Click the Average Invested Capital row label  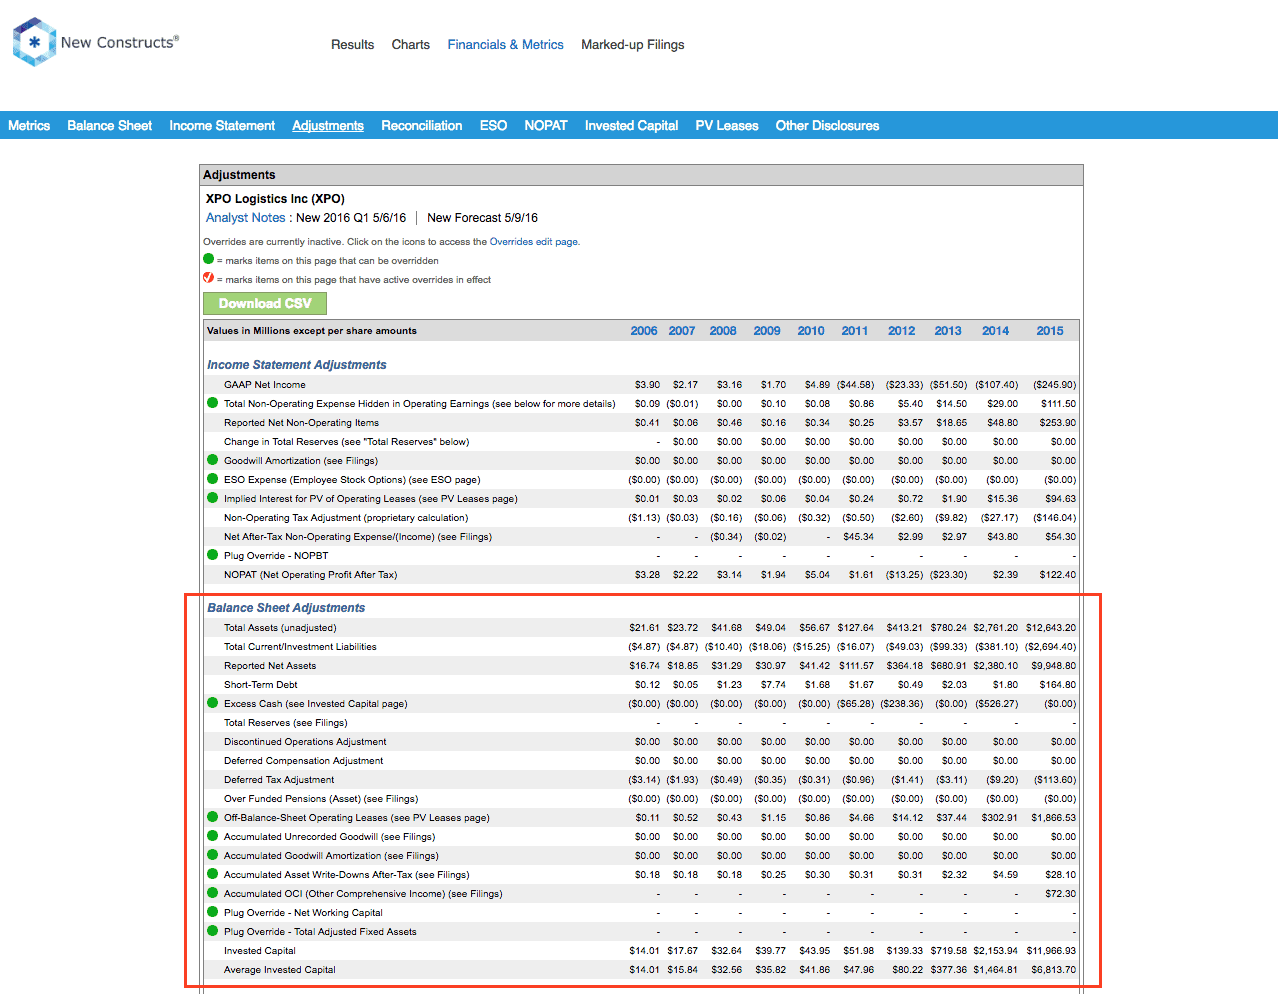pos(280,970)
